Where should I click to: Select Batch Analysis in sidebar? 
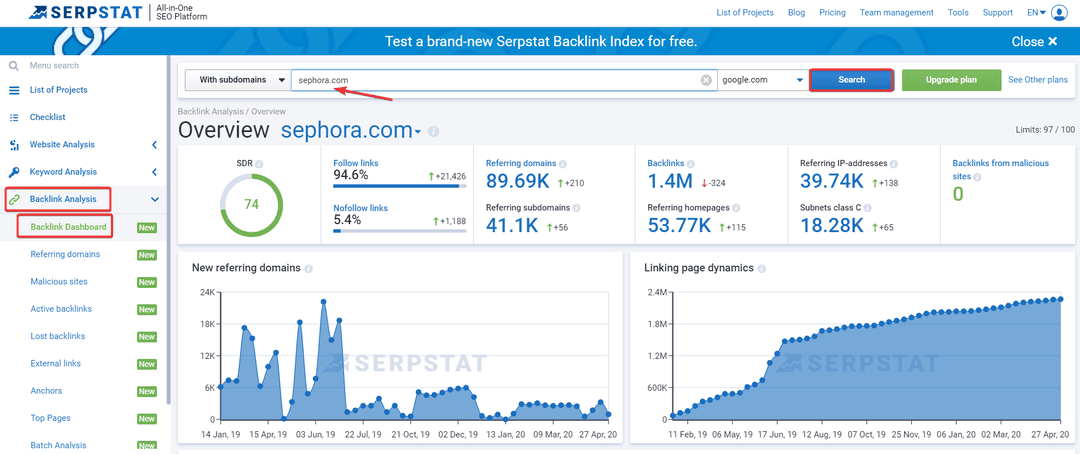(59, 446)
